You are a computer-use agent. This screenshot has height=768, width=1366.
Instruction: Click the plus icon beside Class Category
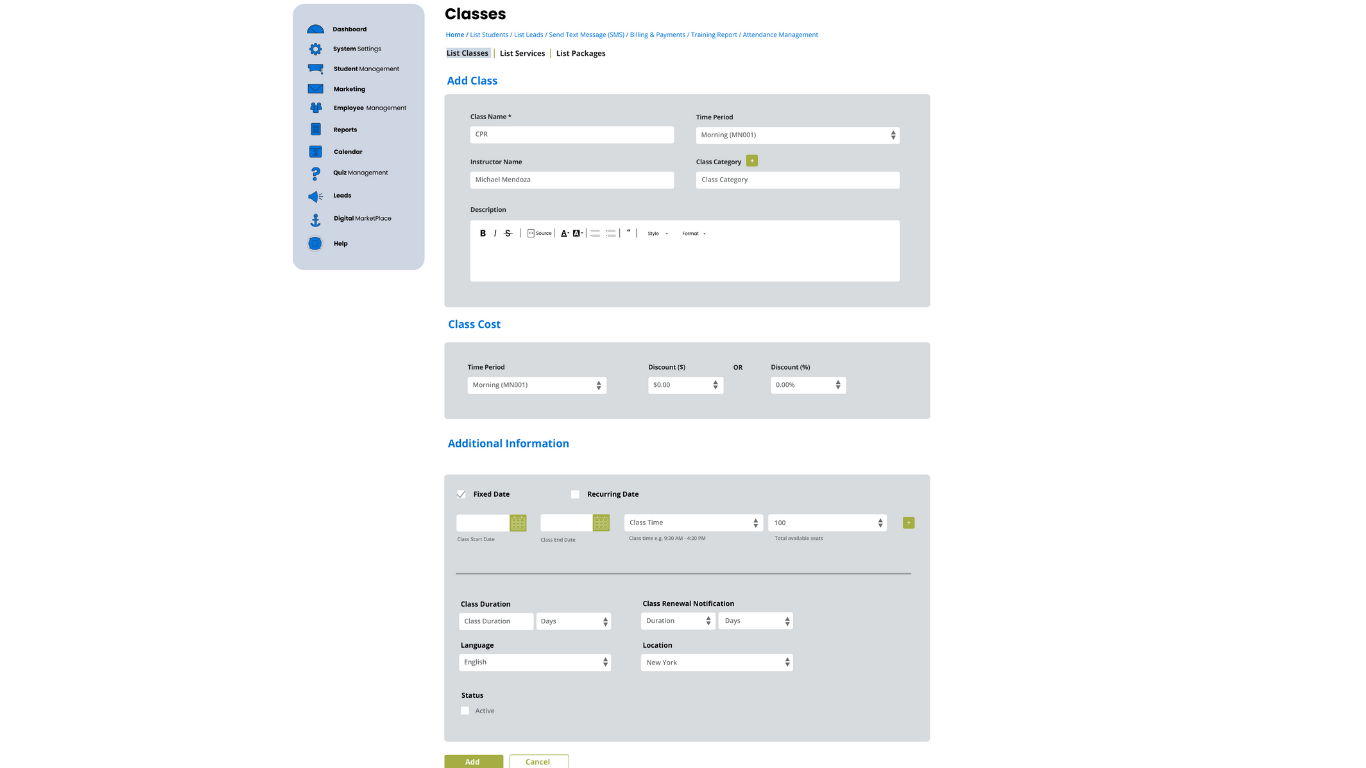752,161
